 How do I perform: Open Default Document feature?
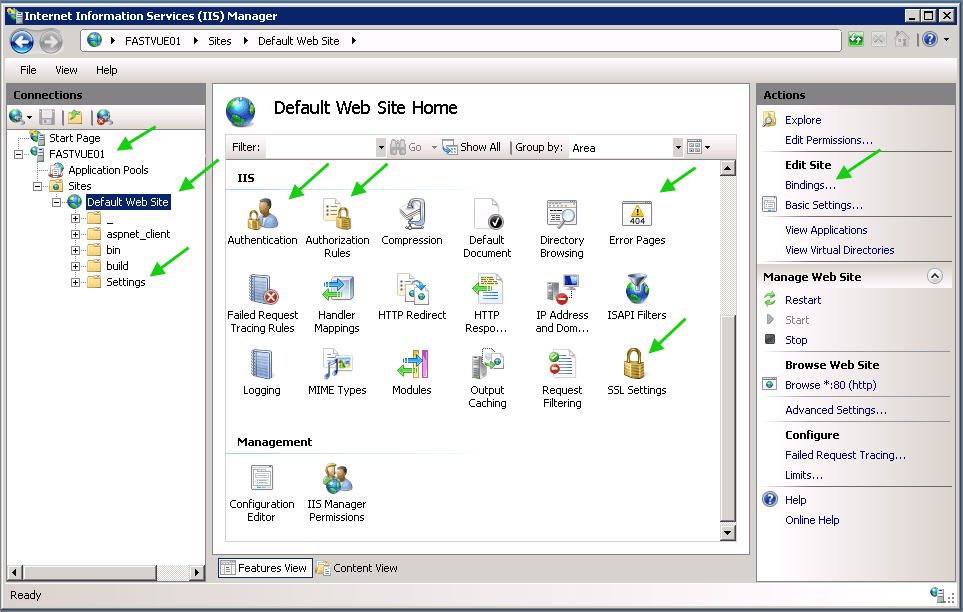[x=487, y=228]
